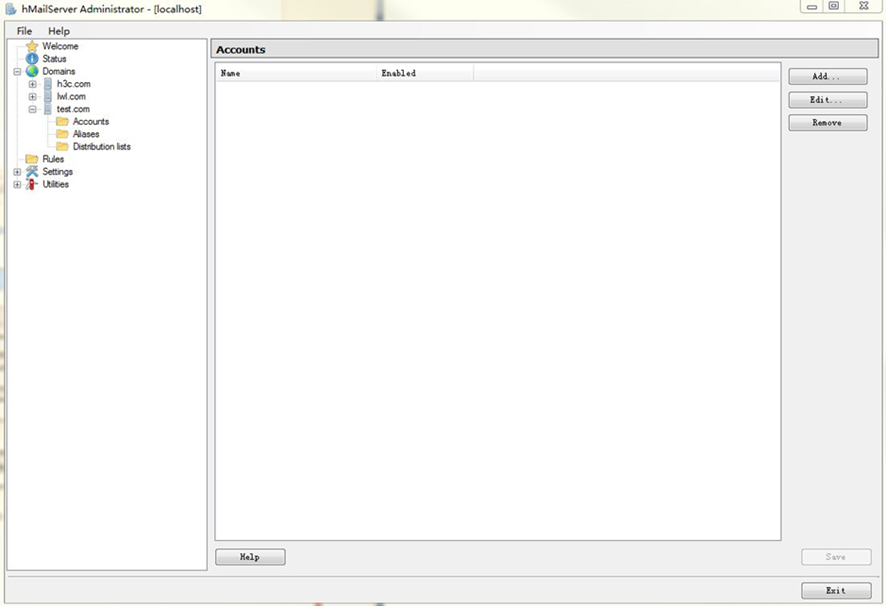Sort accounts by the Name column header
This screenshot has height=606, width=886.
[x=296, y=73]
